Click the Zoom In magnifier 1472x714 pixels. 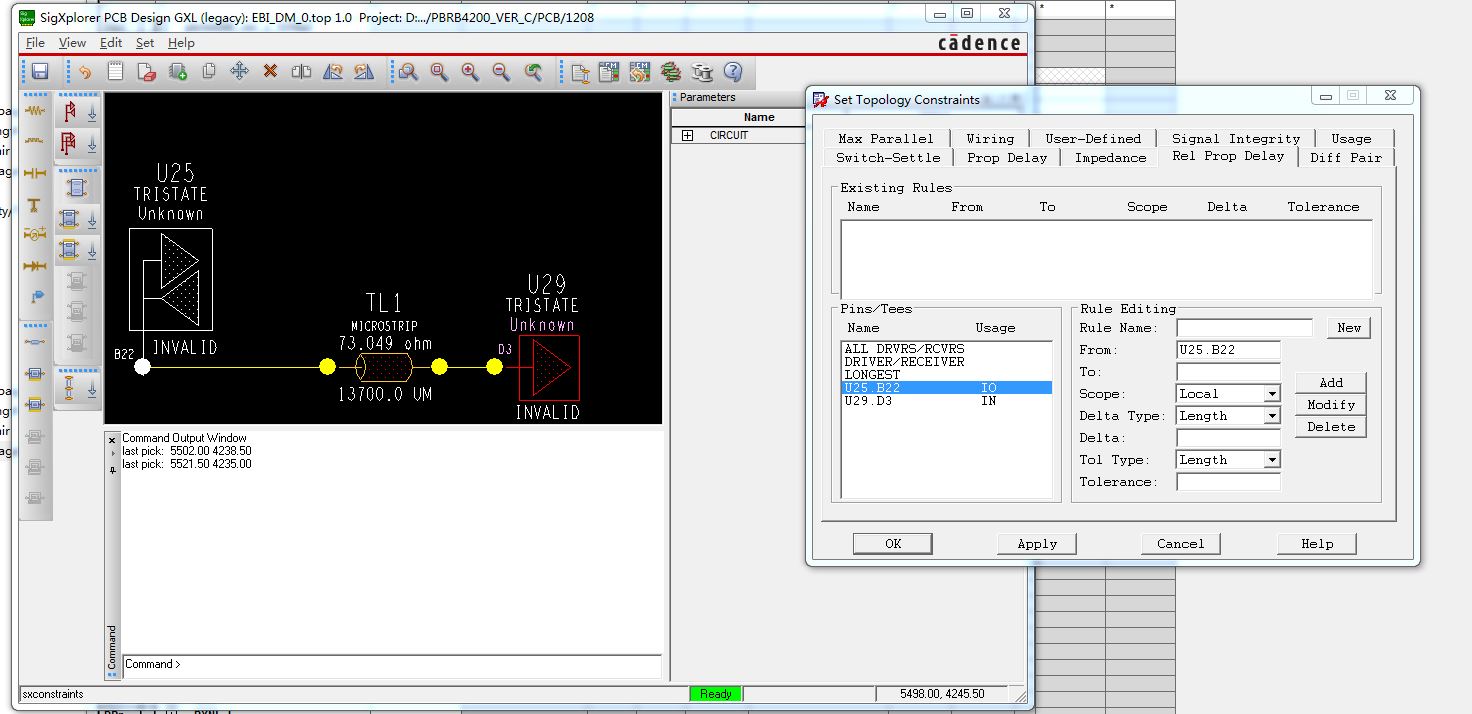click(x=470, y=71)
